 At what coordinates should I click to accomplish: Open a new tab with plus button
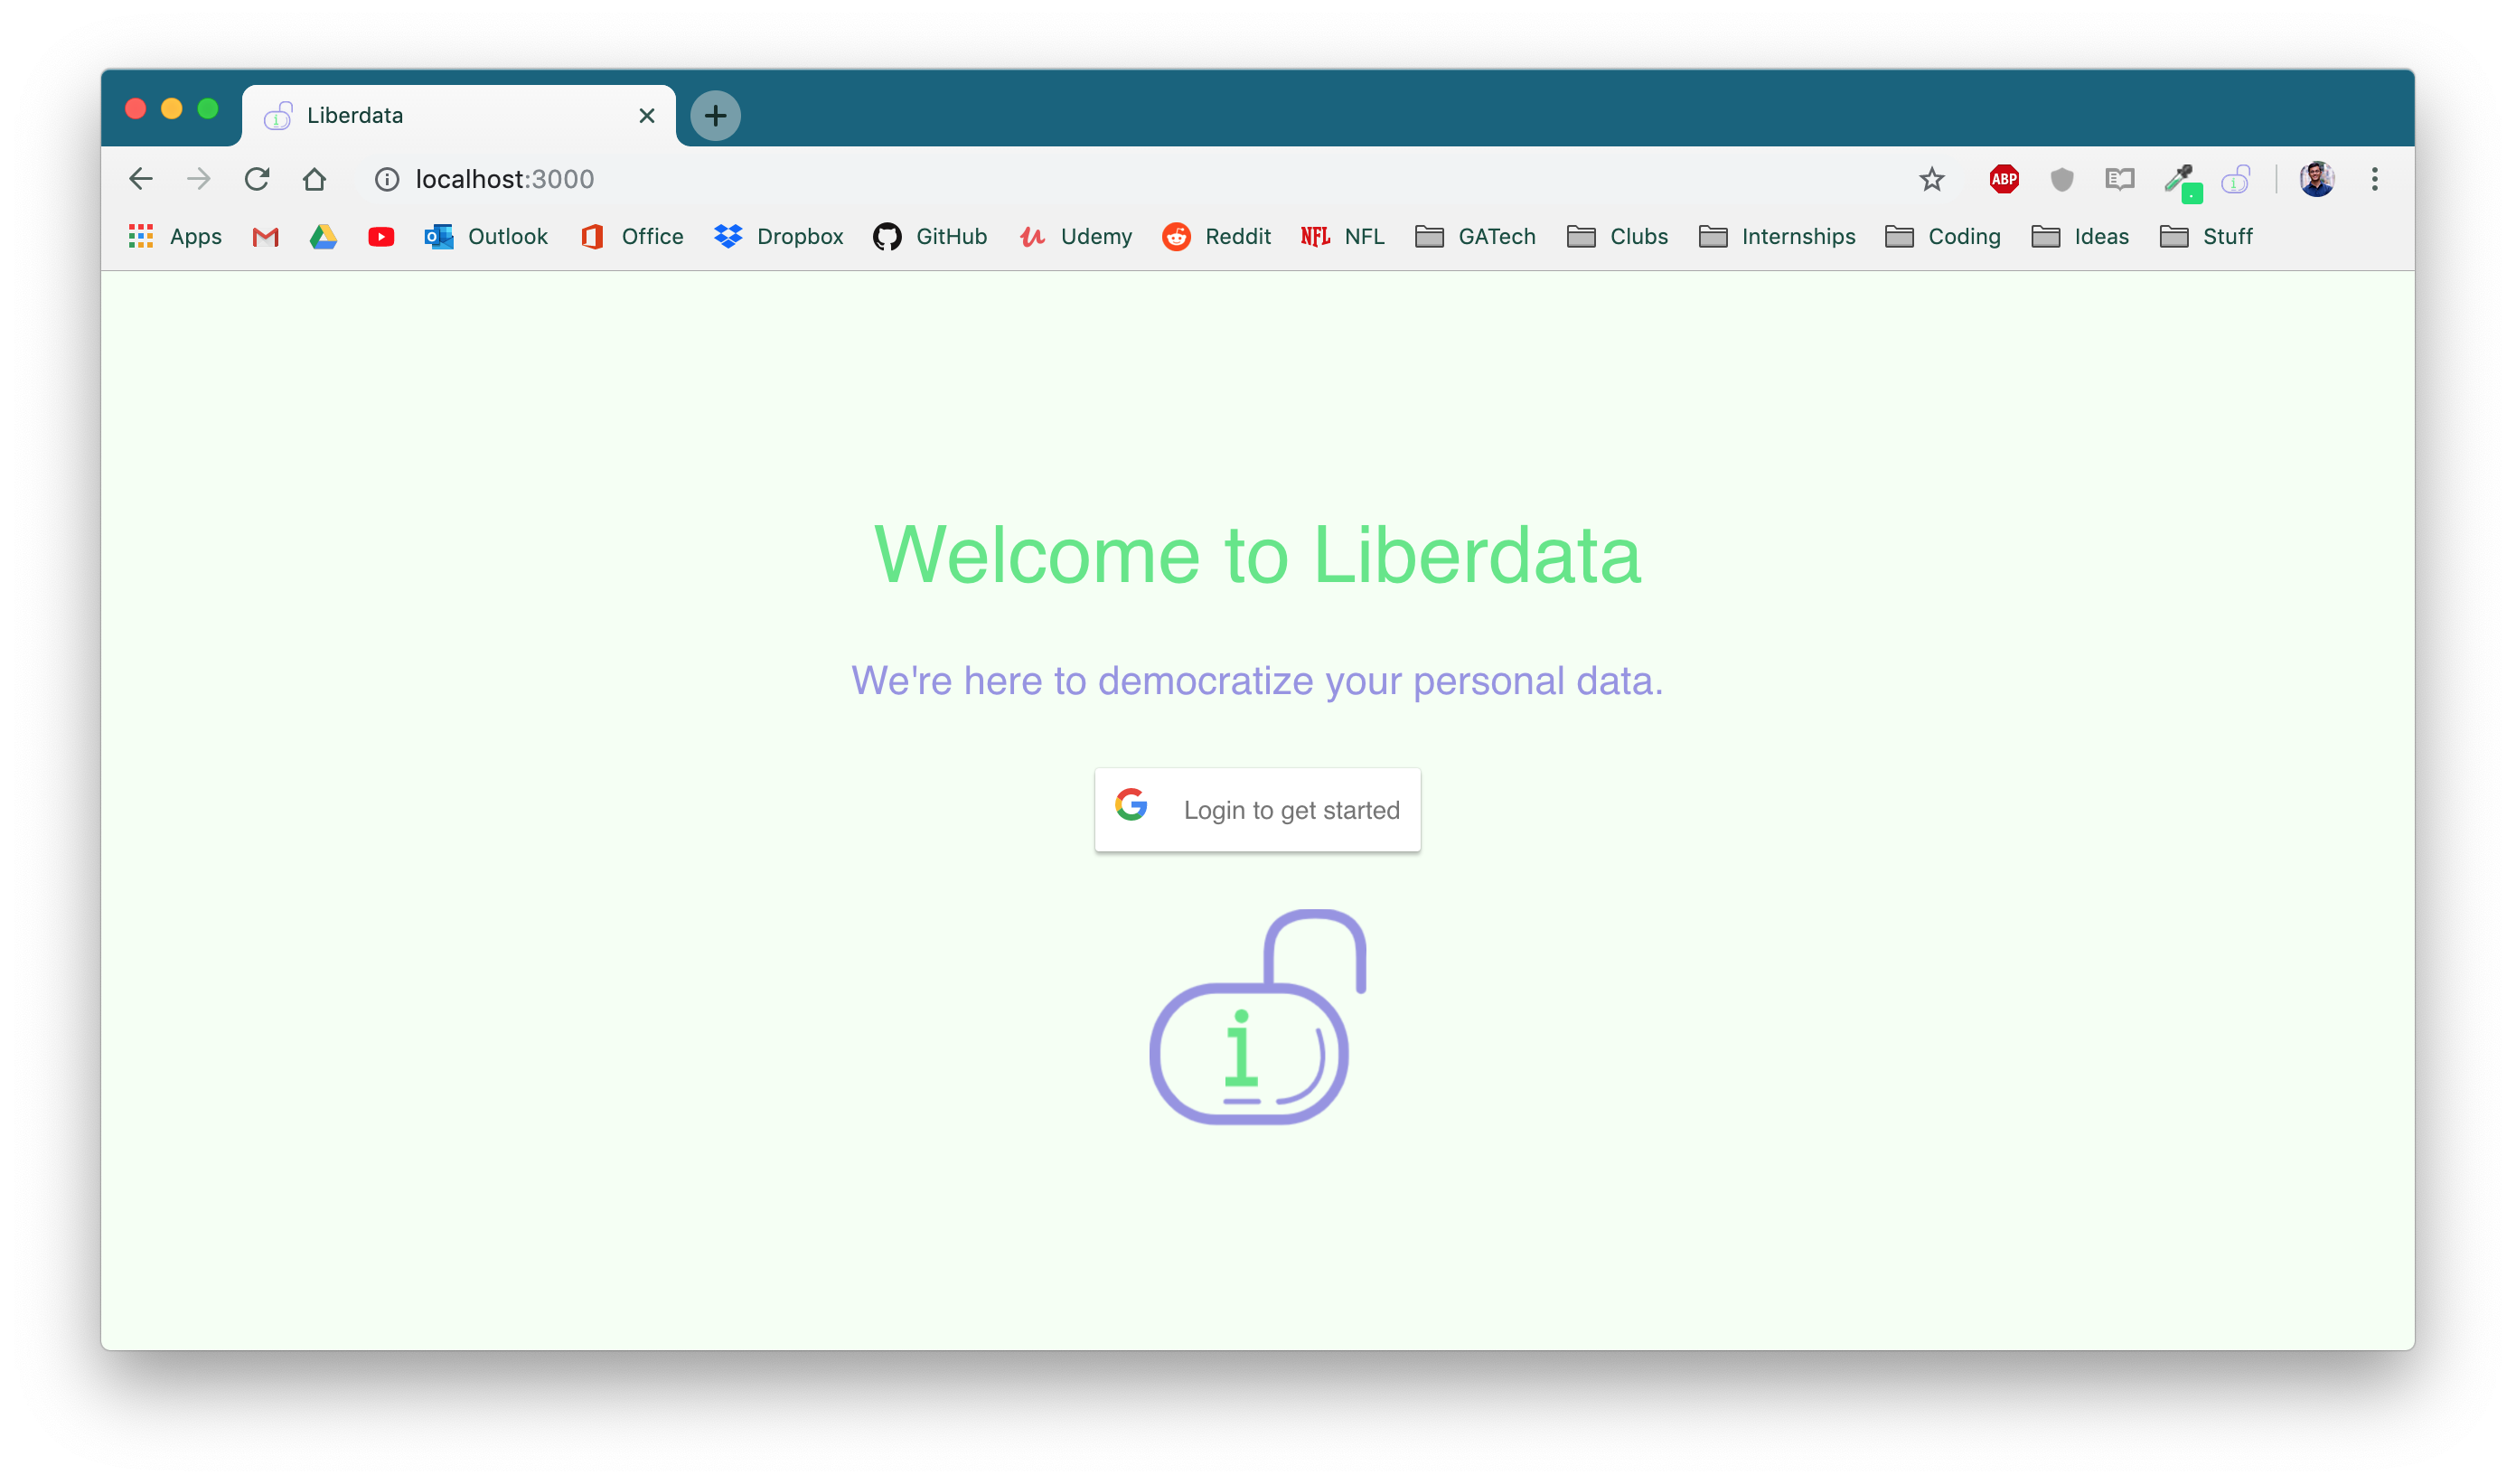coord(715,115)
